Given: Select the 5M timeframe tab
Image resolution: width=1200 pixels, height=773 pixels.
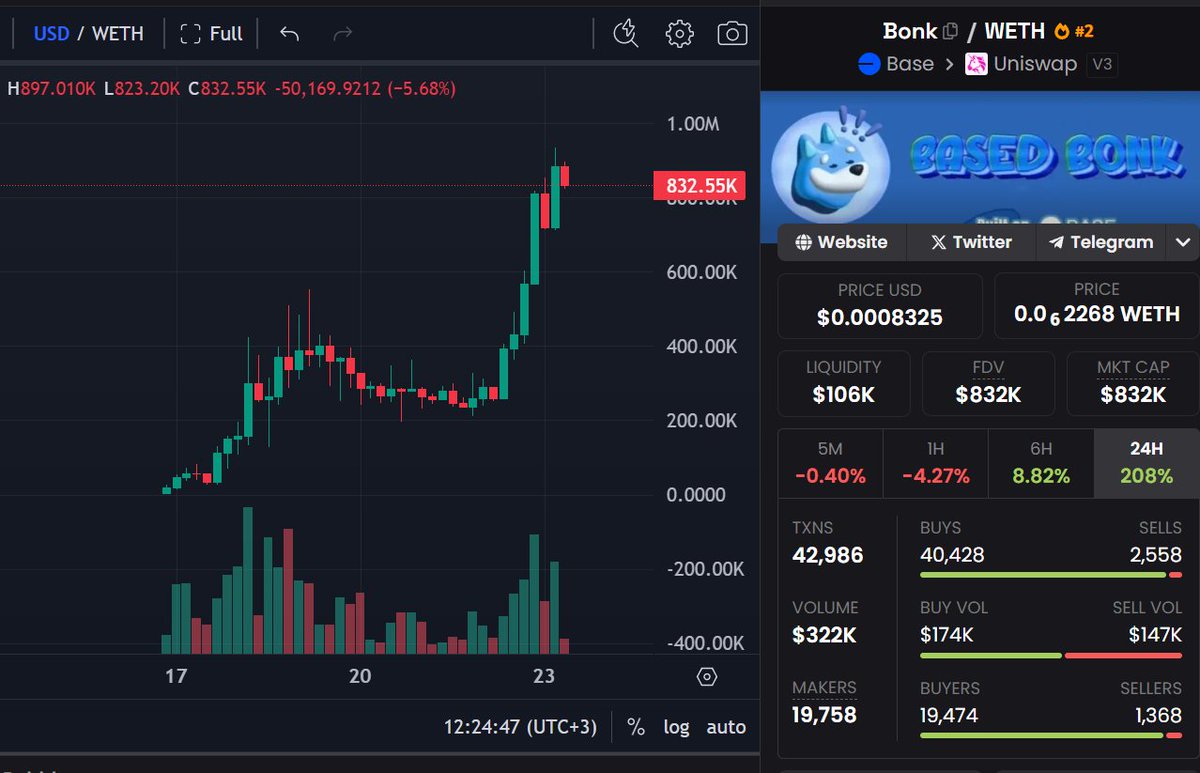Looking at the screenshot, I should click(x=830, y=464).
